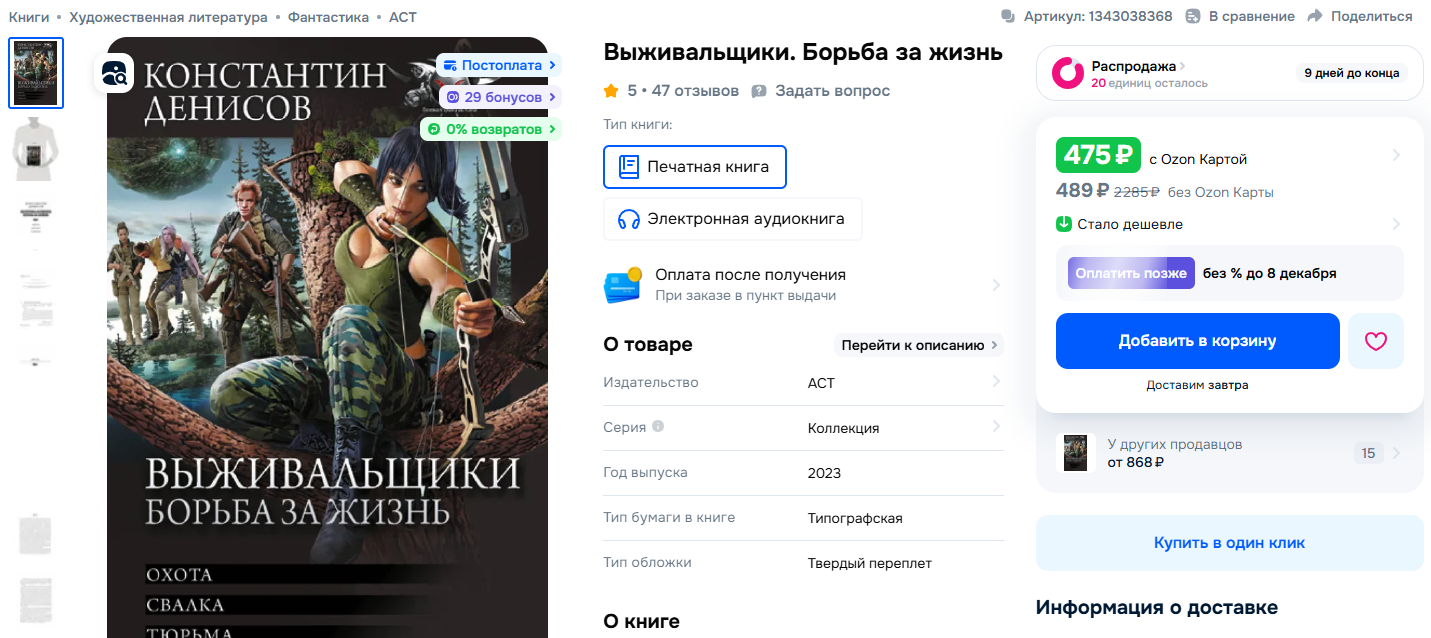Select second thumbnail with shirt image
1431x638 pixels.
pos(36,147)
